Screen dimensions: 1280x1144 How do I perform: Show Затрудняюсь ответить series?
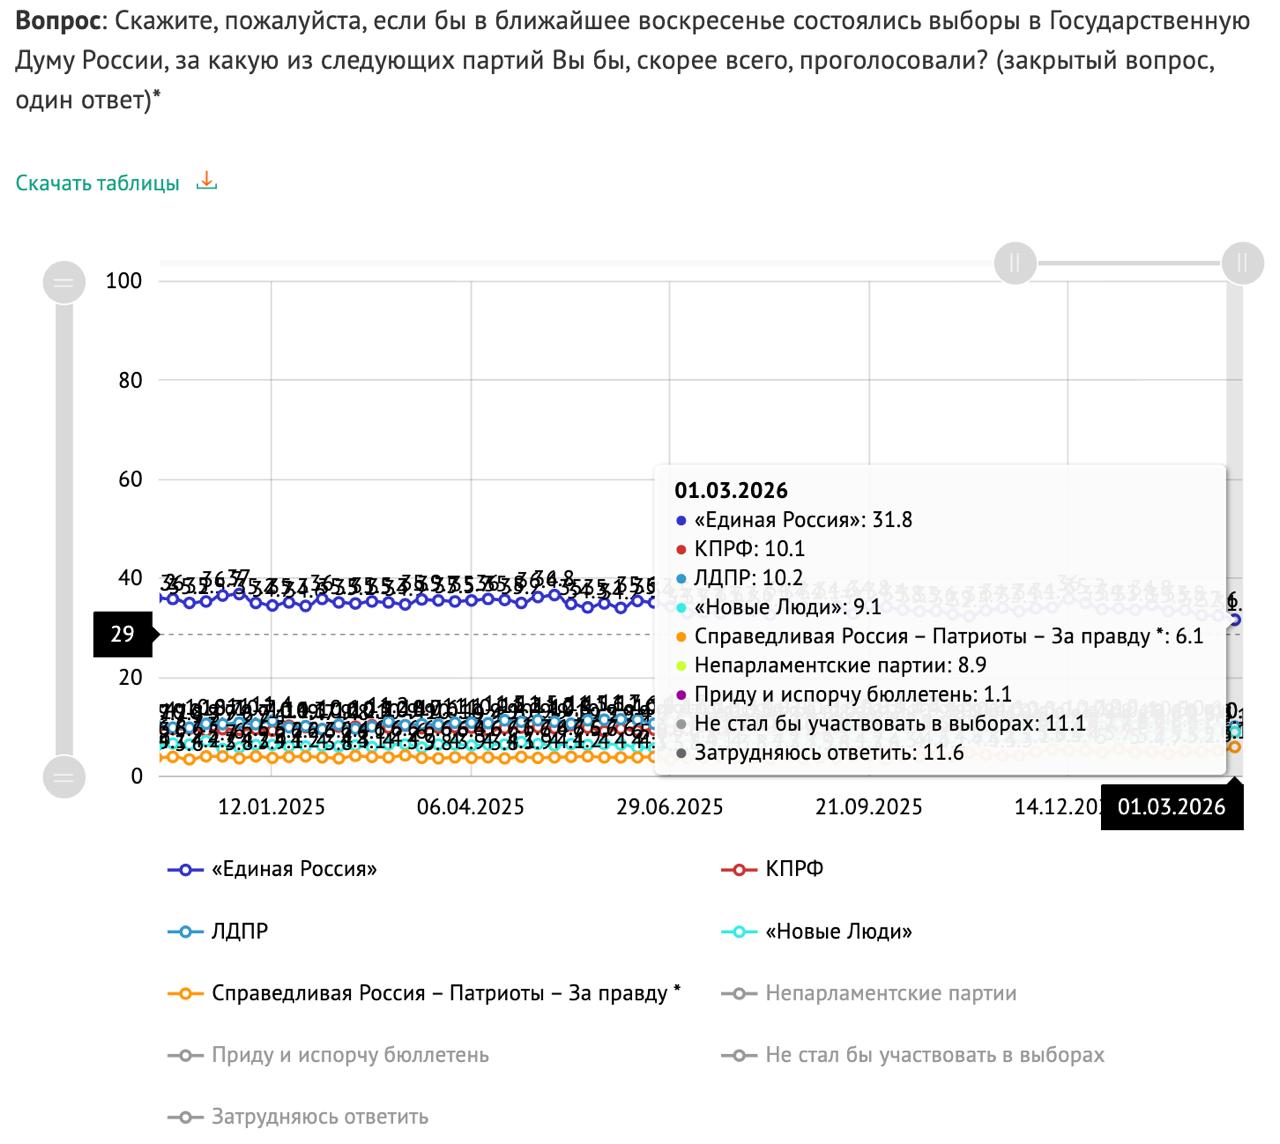pyautogui.click(x=319, y=1117)
